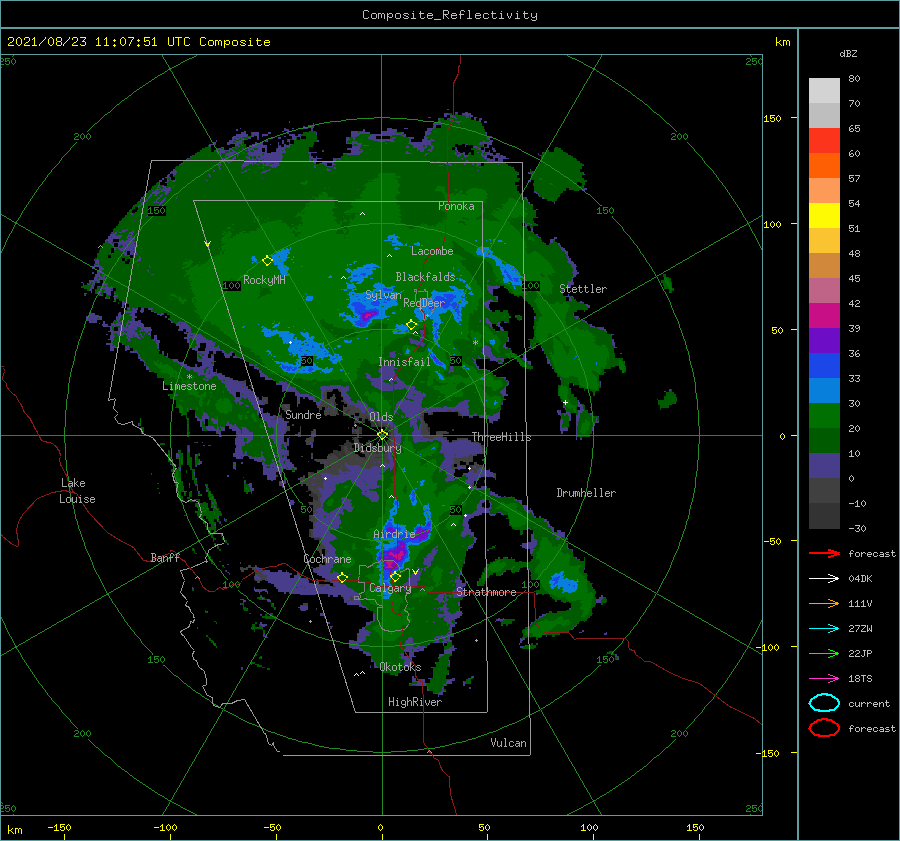This screenshot has height=841, width=900.
Task: Click the Strathmore town label
Action: (x=486, y=592)
